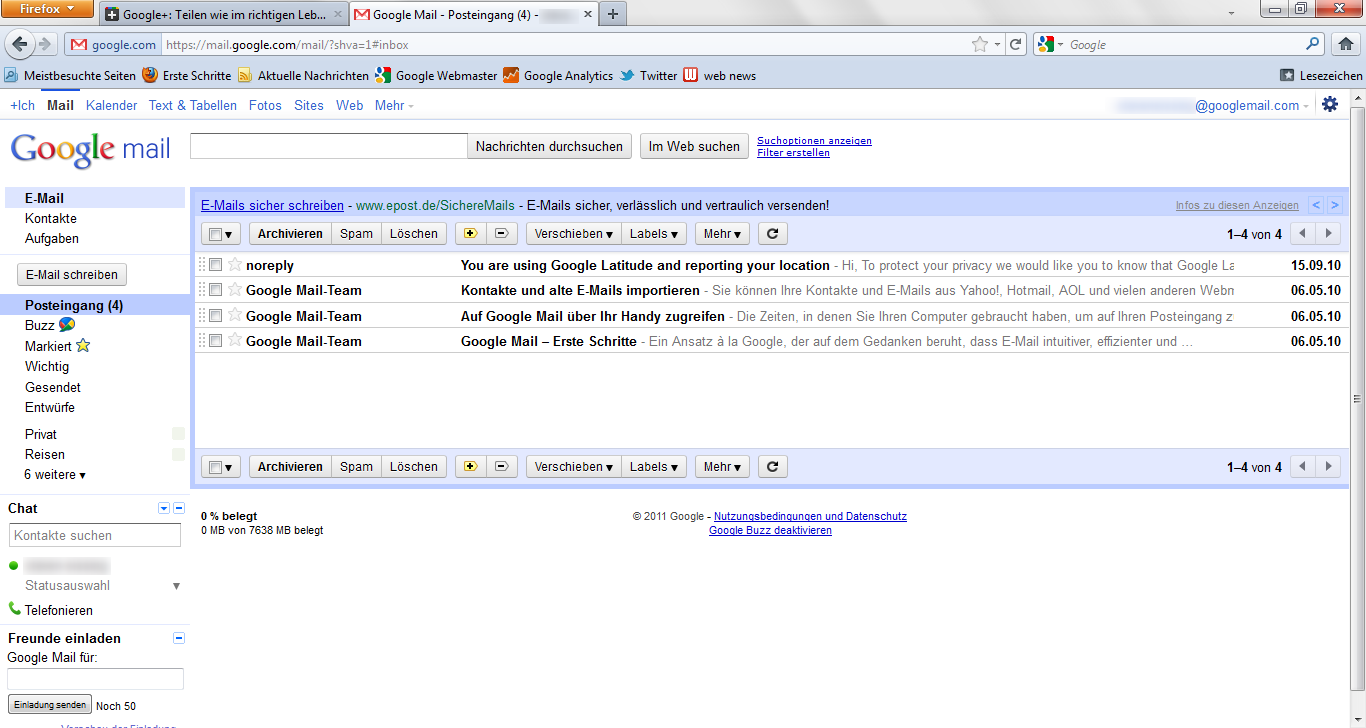Check the checkbox of the noreply email
The width and height of the screenshot is (1366, 728).
click(x=215, y=265)
